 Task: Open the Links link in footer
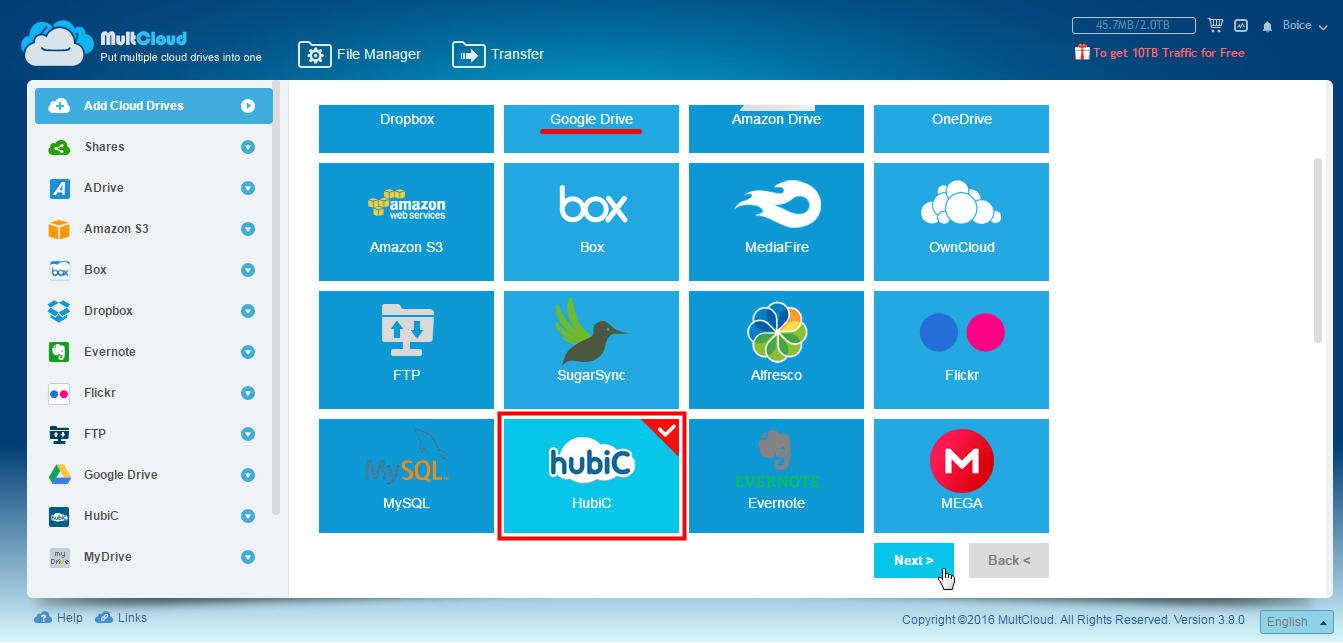coord(121,618)
